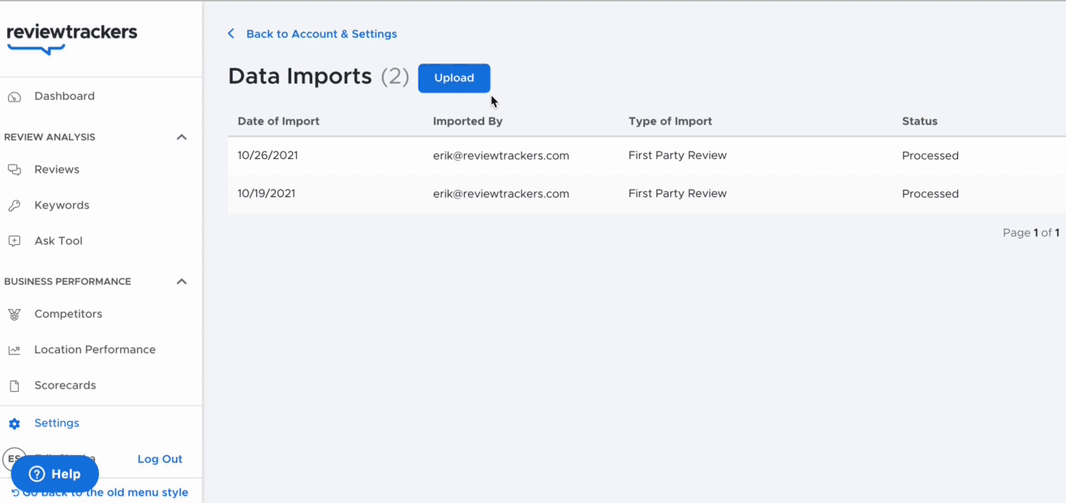This screenshot has height=503, width=1066.
Task: Click the question mark icon in Help
Action: coord(37,474)
